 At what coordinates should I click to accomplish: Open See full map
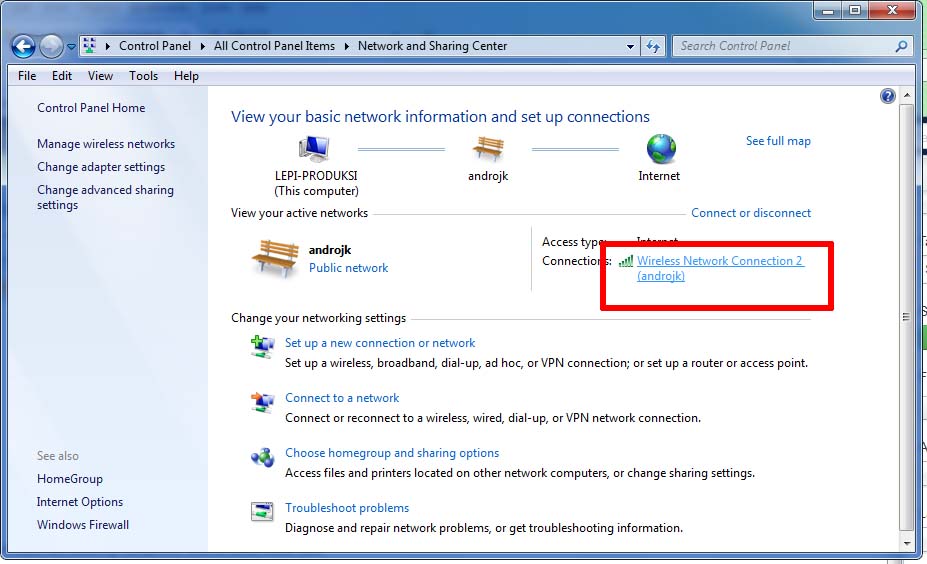pyautogui.click(x=778, y=141)
